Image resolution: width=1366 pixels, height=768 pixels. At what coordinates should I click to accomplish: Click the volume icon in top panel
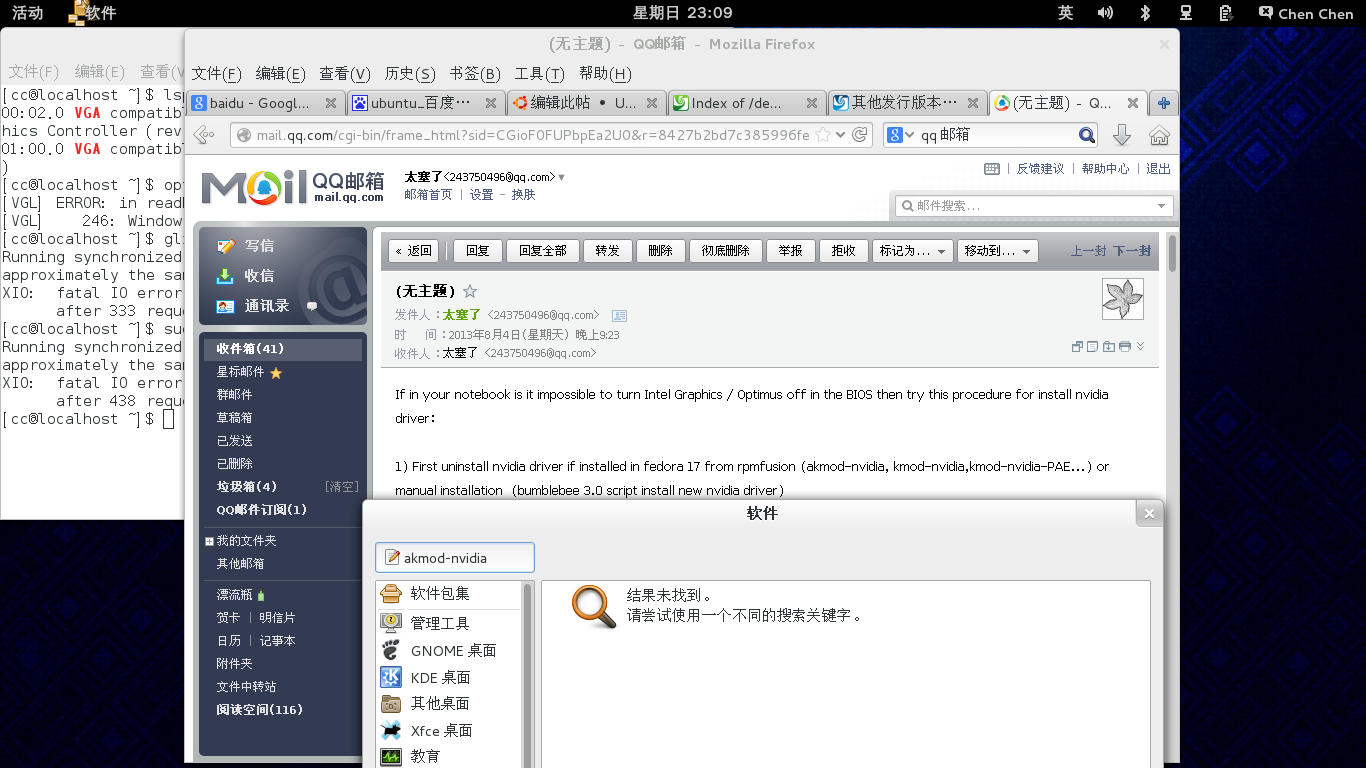1105,13
